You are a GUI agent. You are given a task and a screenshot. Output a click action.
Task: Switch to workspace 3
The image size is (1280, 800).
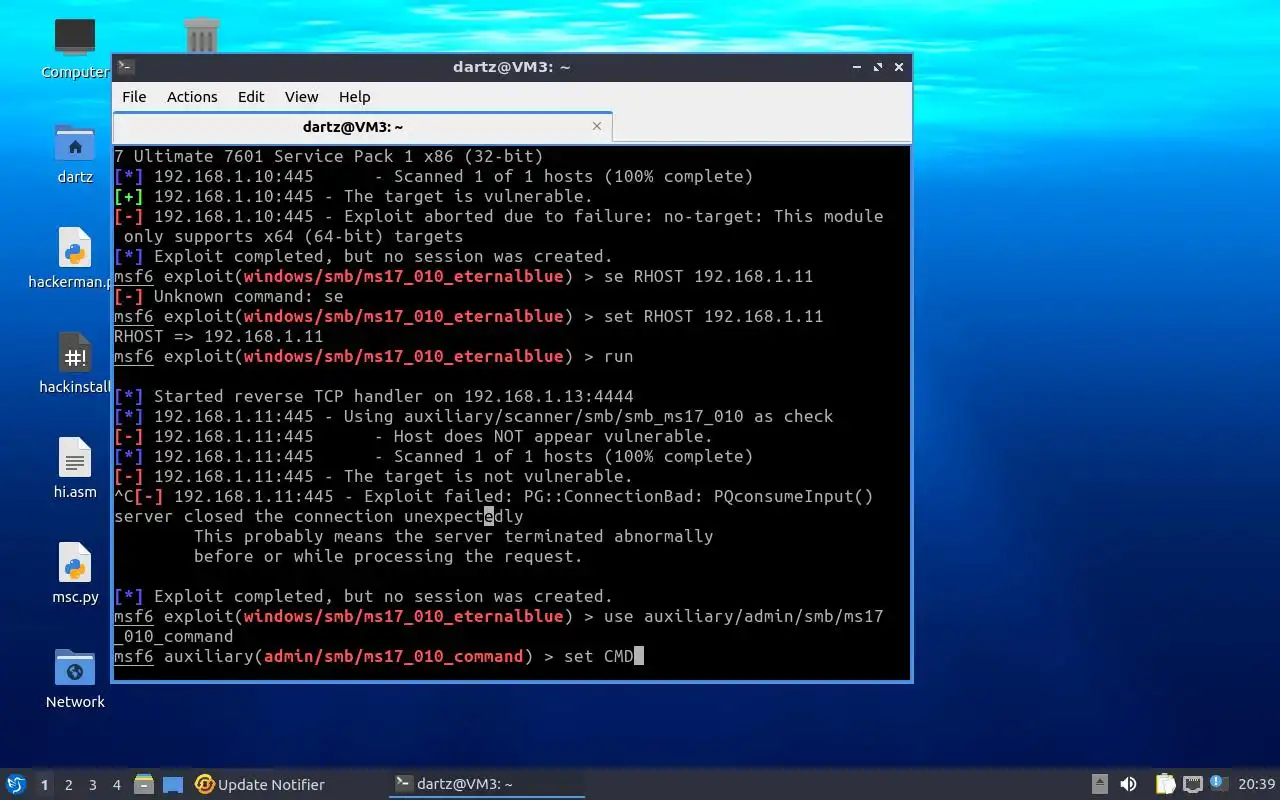pyautogui.click(x=92, y=785)
